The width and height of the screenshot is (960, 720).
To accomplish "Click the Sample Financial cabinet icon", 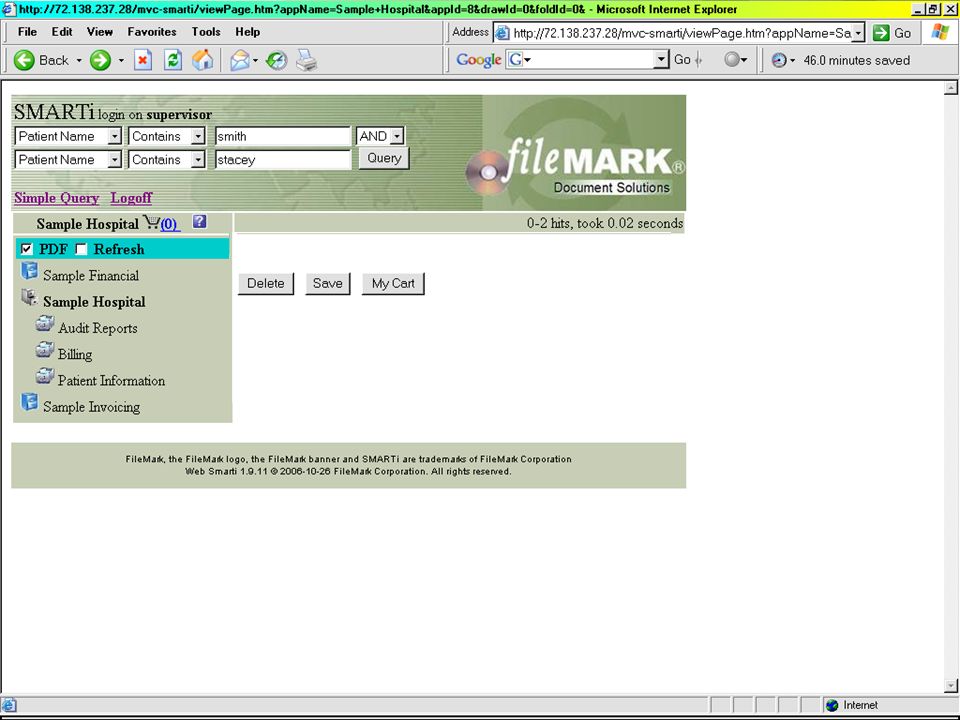I will click(x=29, y=271).
